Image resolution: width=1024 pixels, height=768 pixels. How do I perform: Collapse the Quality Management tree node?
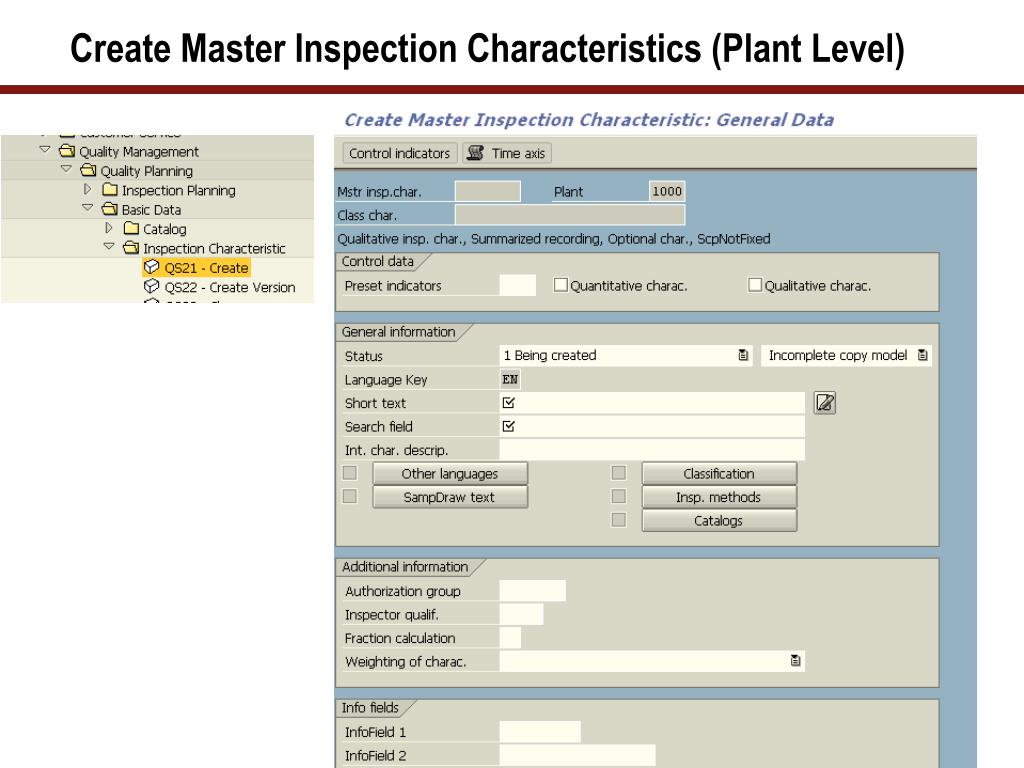tap(44, 150)
